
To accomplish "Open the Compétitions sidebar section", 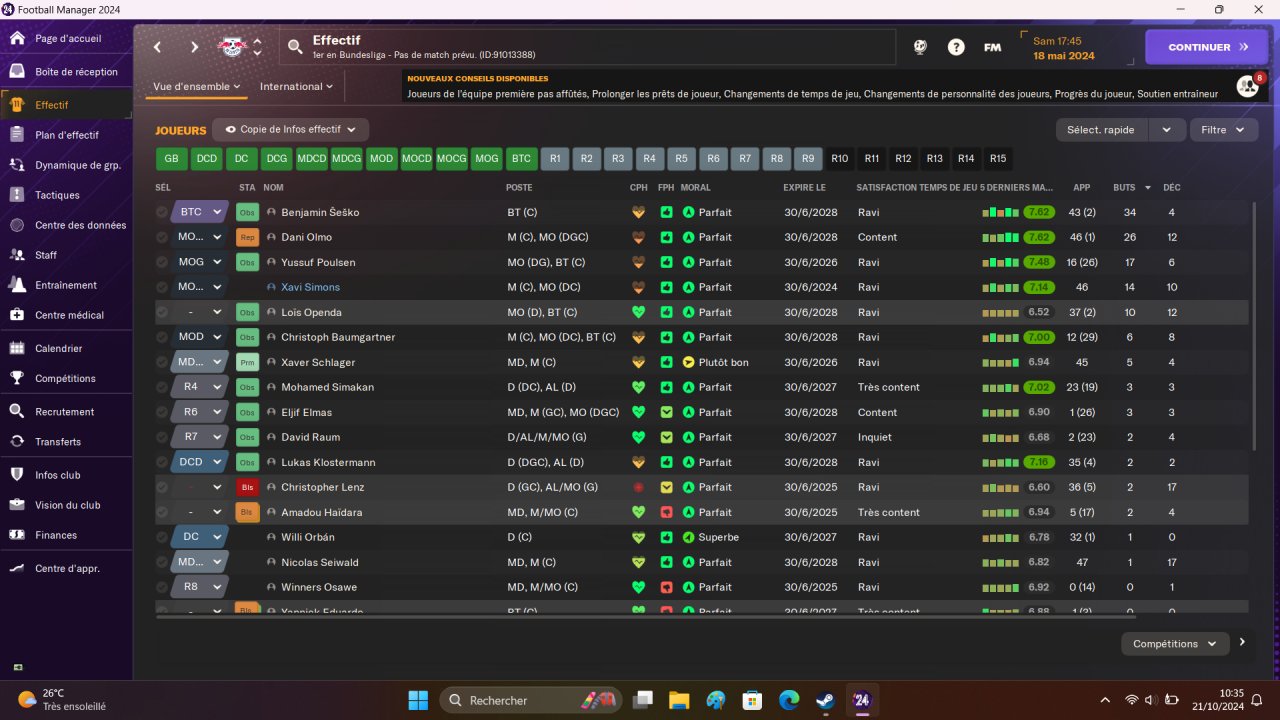I will (65, 379).
